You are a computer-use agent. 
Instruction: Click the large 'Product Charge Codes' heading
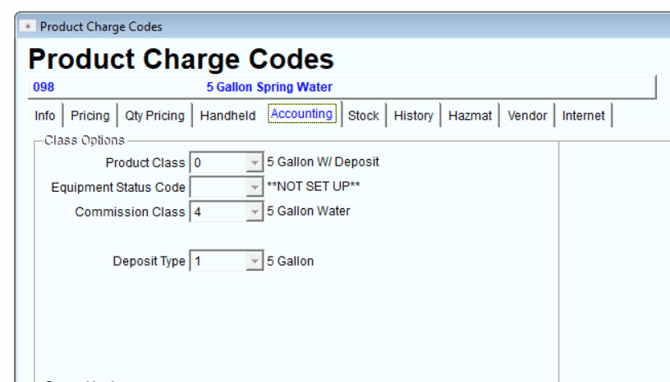click(x=181, y=59)
